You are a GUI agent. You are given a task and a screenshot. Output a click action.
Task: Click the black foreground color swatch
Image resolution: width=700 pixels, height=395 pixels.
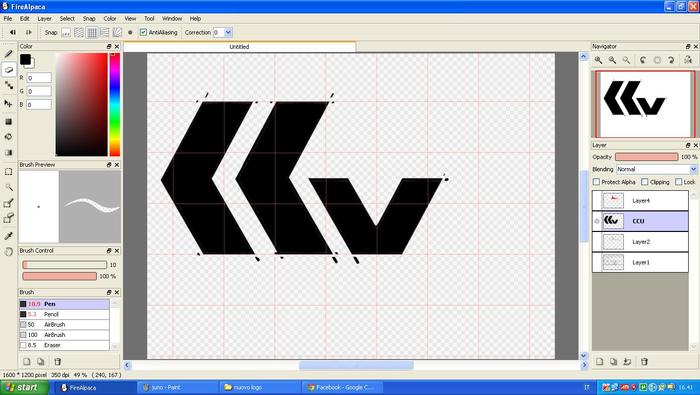coord(25,59)
